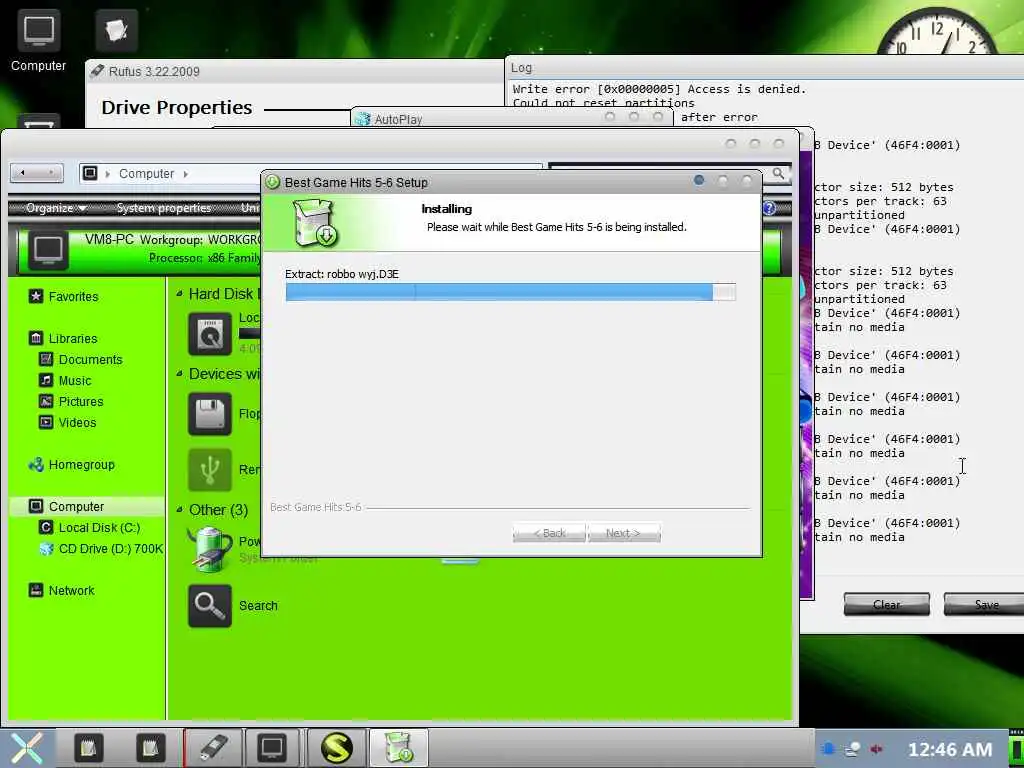Select Pictures library
Image resolution: width=1024 pixels, height=768 pixels.
pos(80,401)
